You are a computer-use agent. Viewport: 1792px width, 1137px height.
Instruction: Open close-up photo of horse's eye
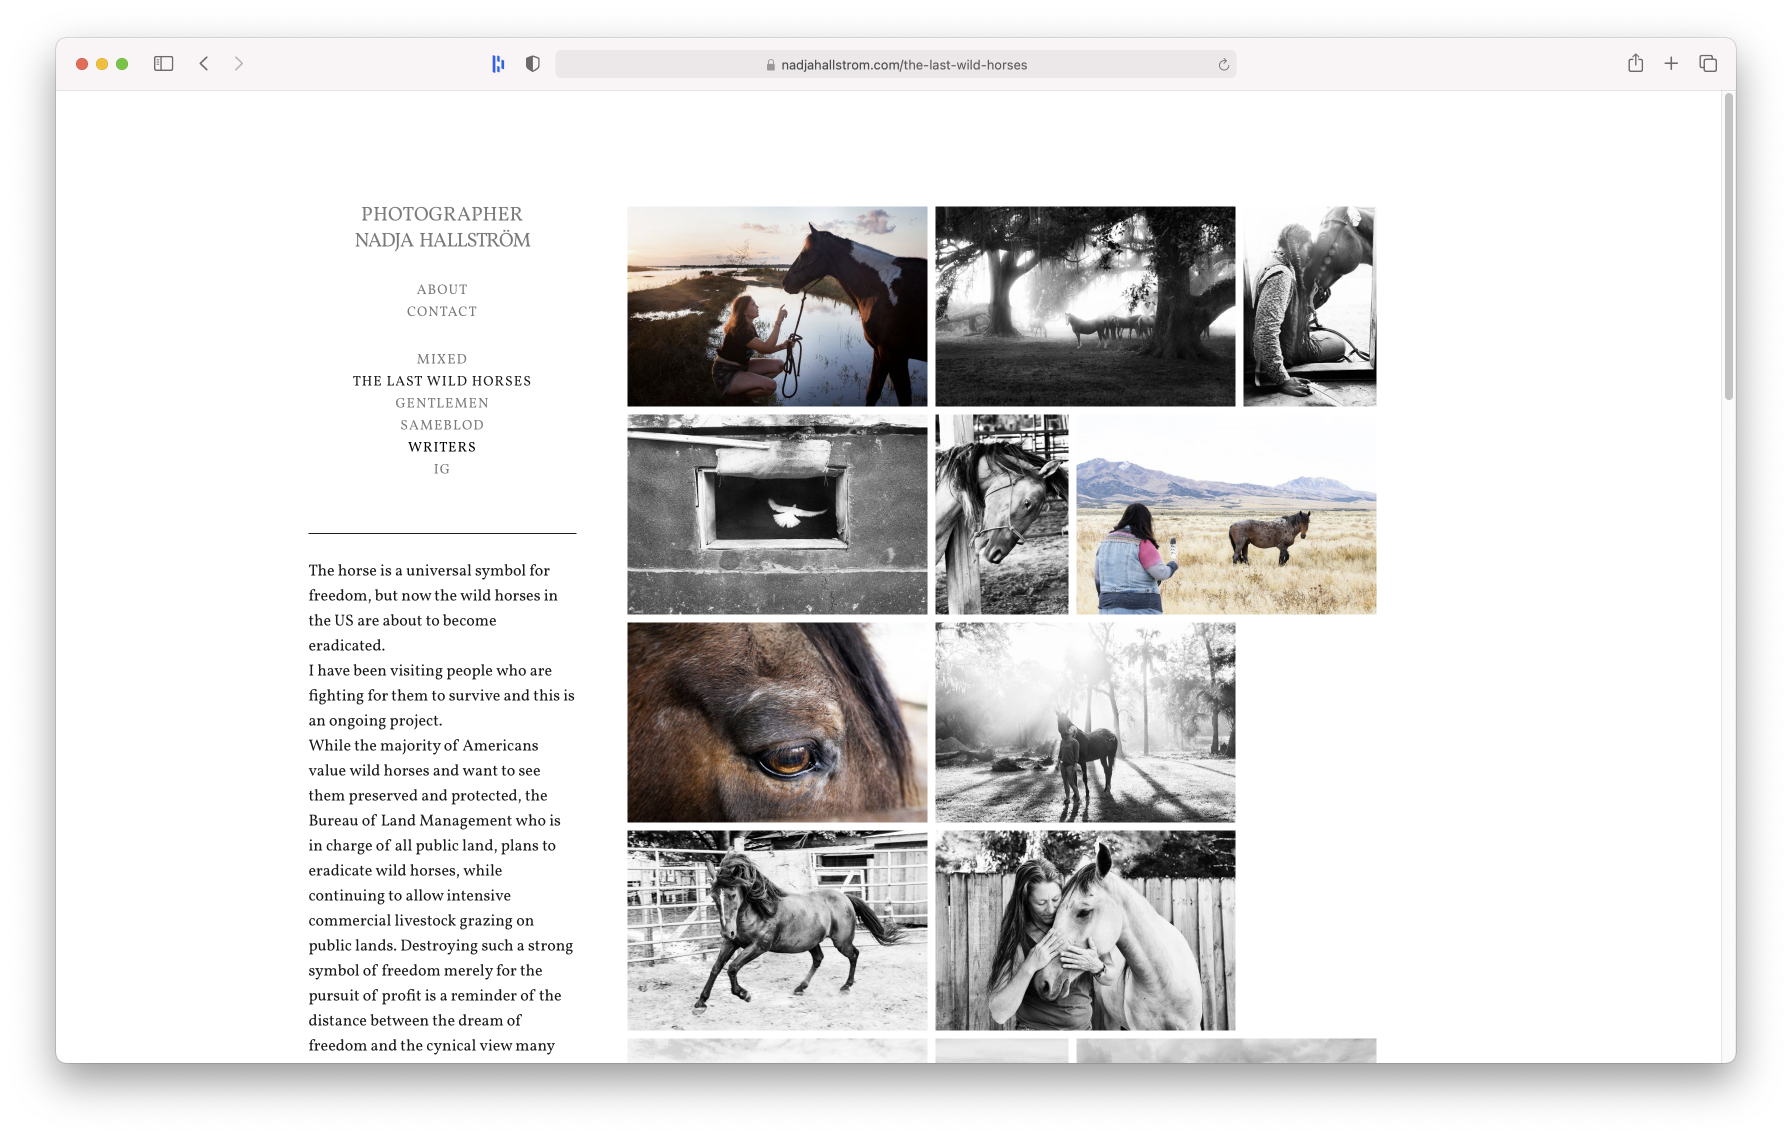777,722
